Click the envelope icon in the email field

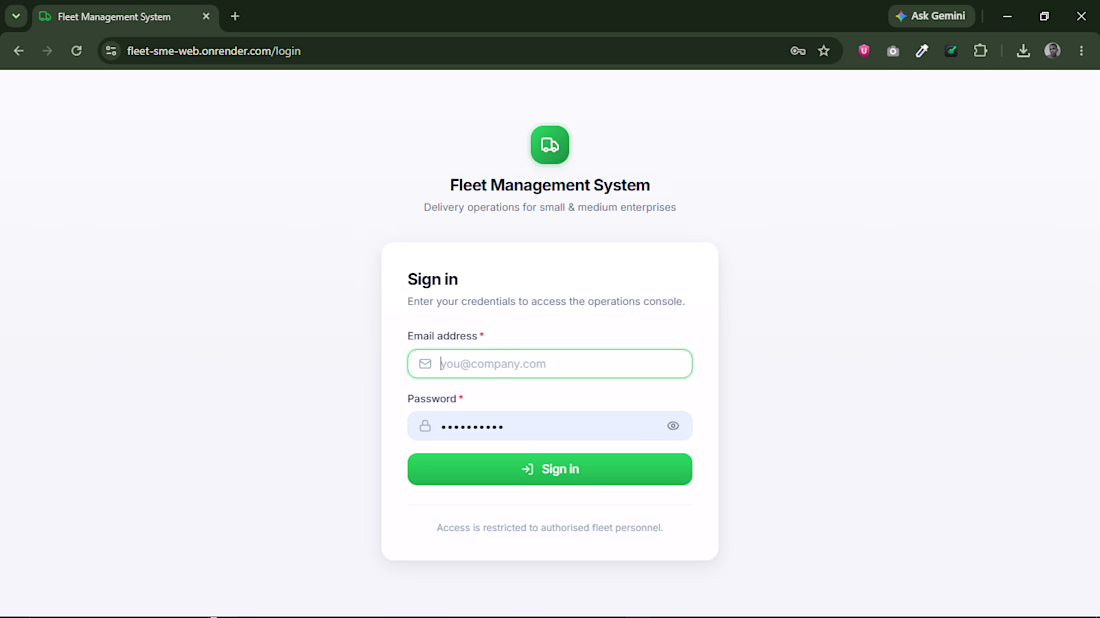pyautogui.click(x=425, y=363)
